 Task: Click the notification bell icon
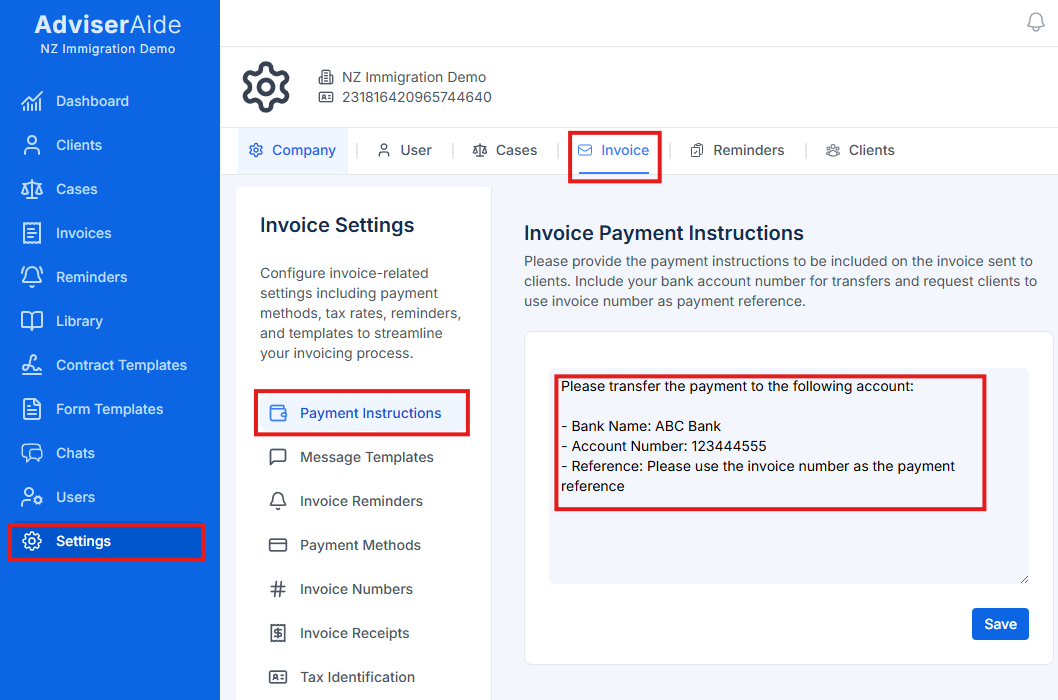pyautogui.click(x=1036, y=21)
